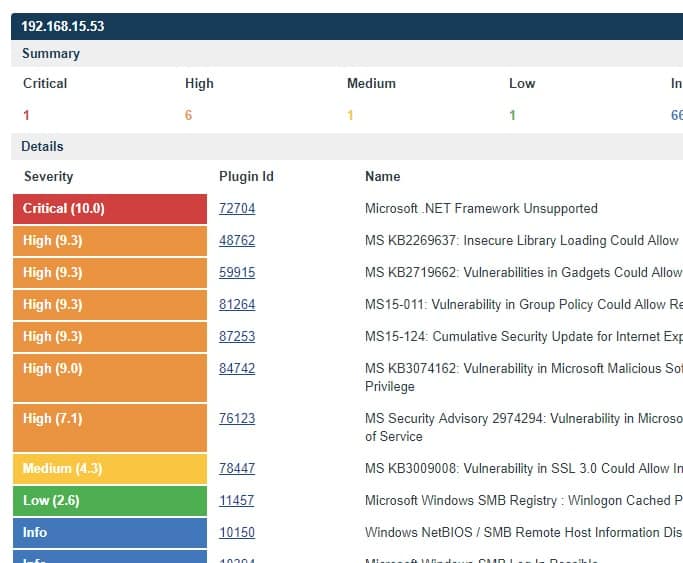Click the host header 192.168.15.53
683x563 pixels.
pos(63,26)
